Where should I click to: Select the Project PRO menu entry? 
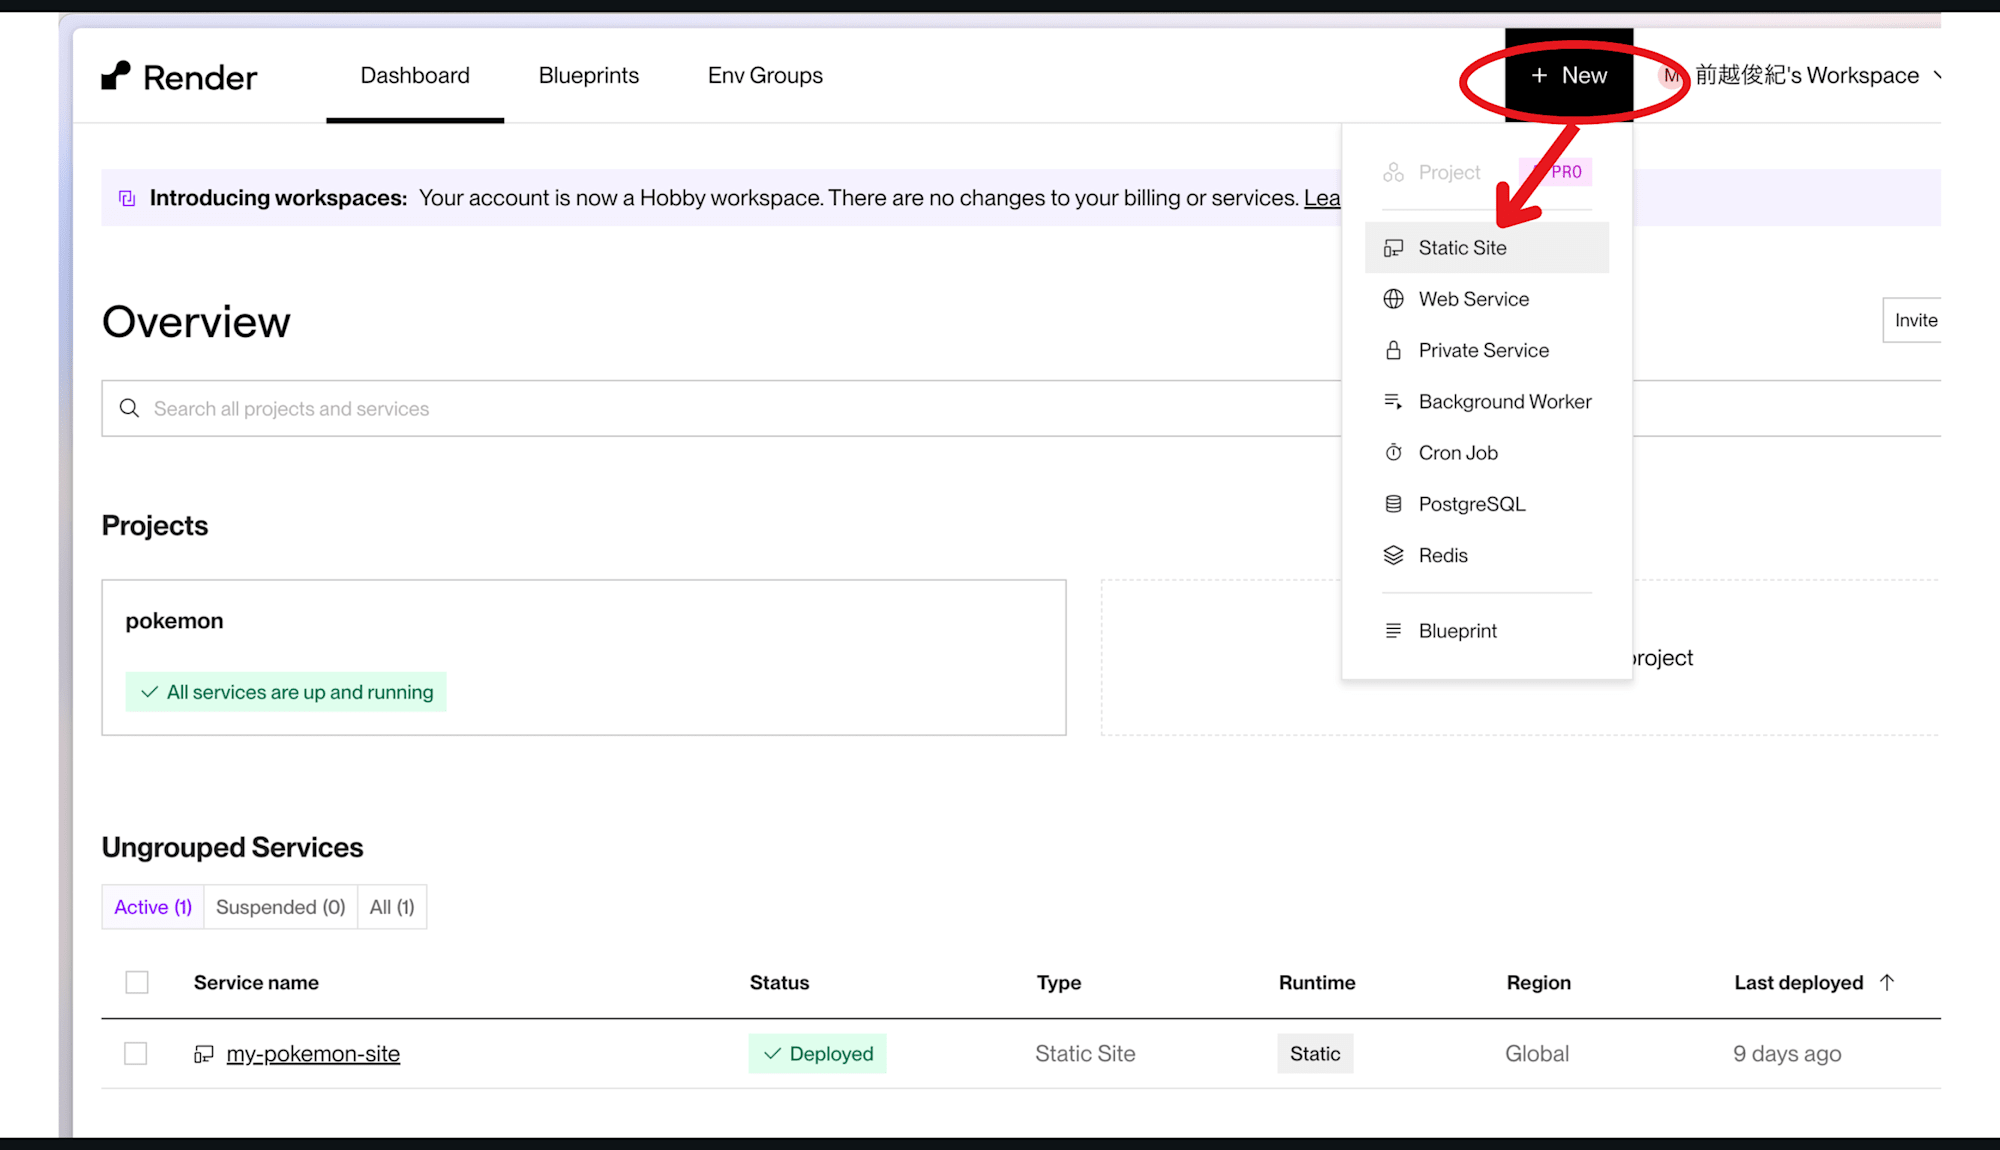[1487, 172]
